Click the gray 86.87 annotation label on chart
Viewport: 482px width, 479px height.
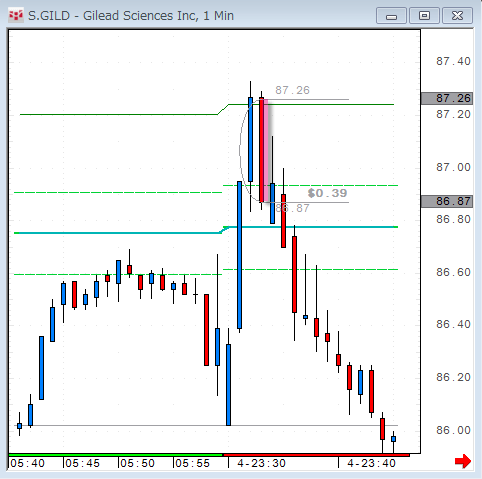tap(292, 208)
